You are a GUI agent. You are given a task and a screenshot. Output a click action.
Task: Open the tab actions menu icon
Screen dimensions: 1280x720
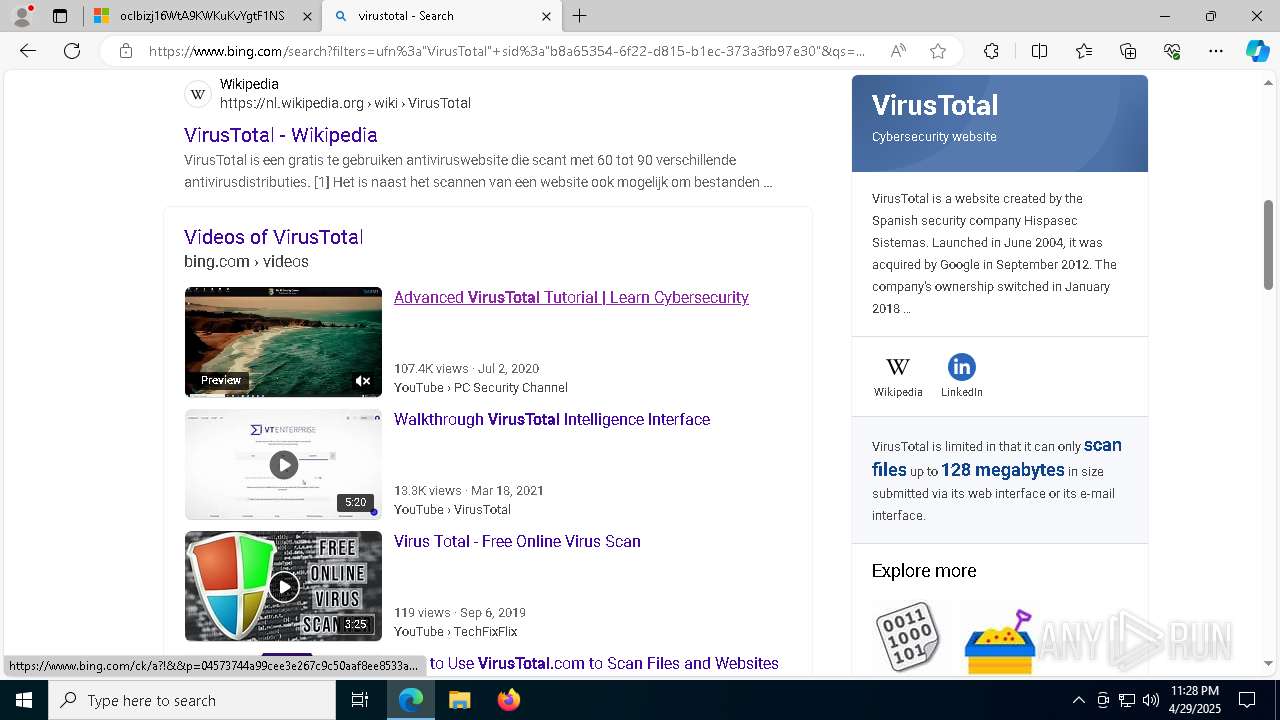point(60,16)
